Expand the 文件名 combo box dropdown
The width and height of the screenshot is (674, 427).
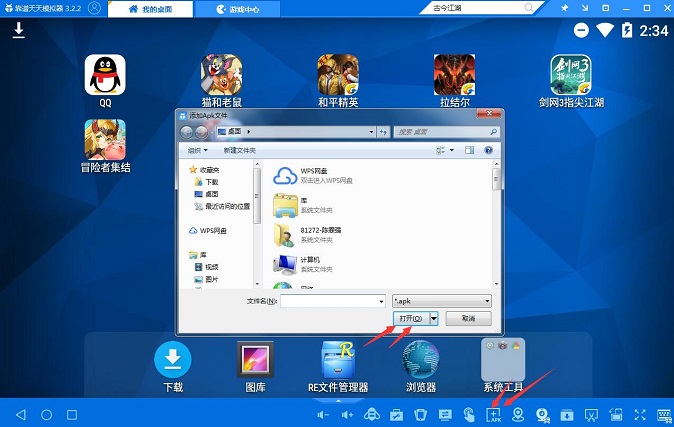pos(381,301)
